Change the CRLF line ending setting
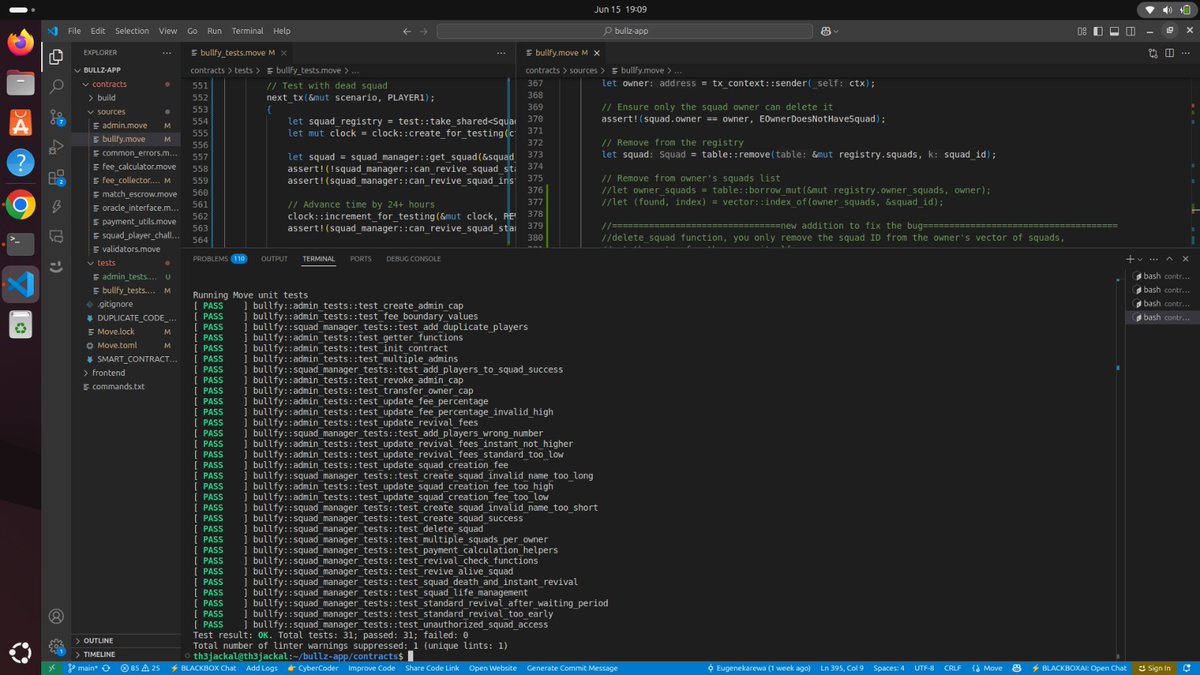 coord(954,668)
